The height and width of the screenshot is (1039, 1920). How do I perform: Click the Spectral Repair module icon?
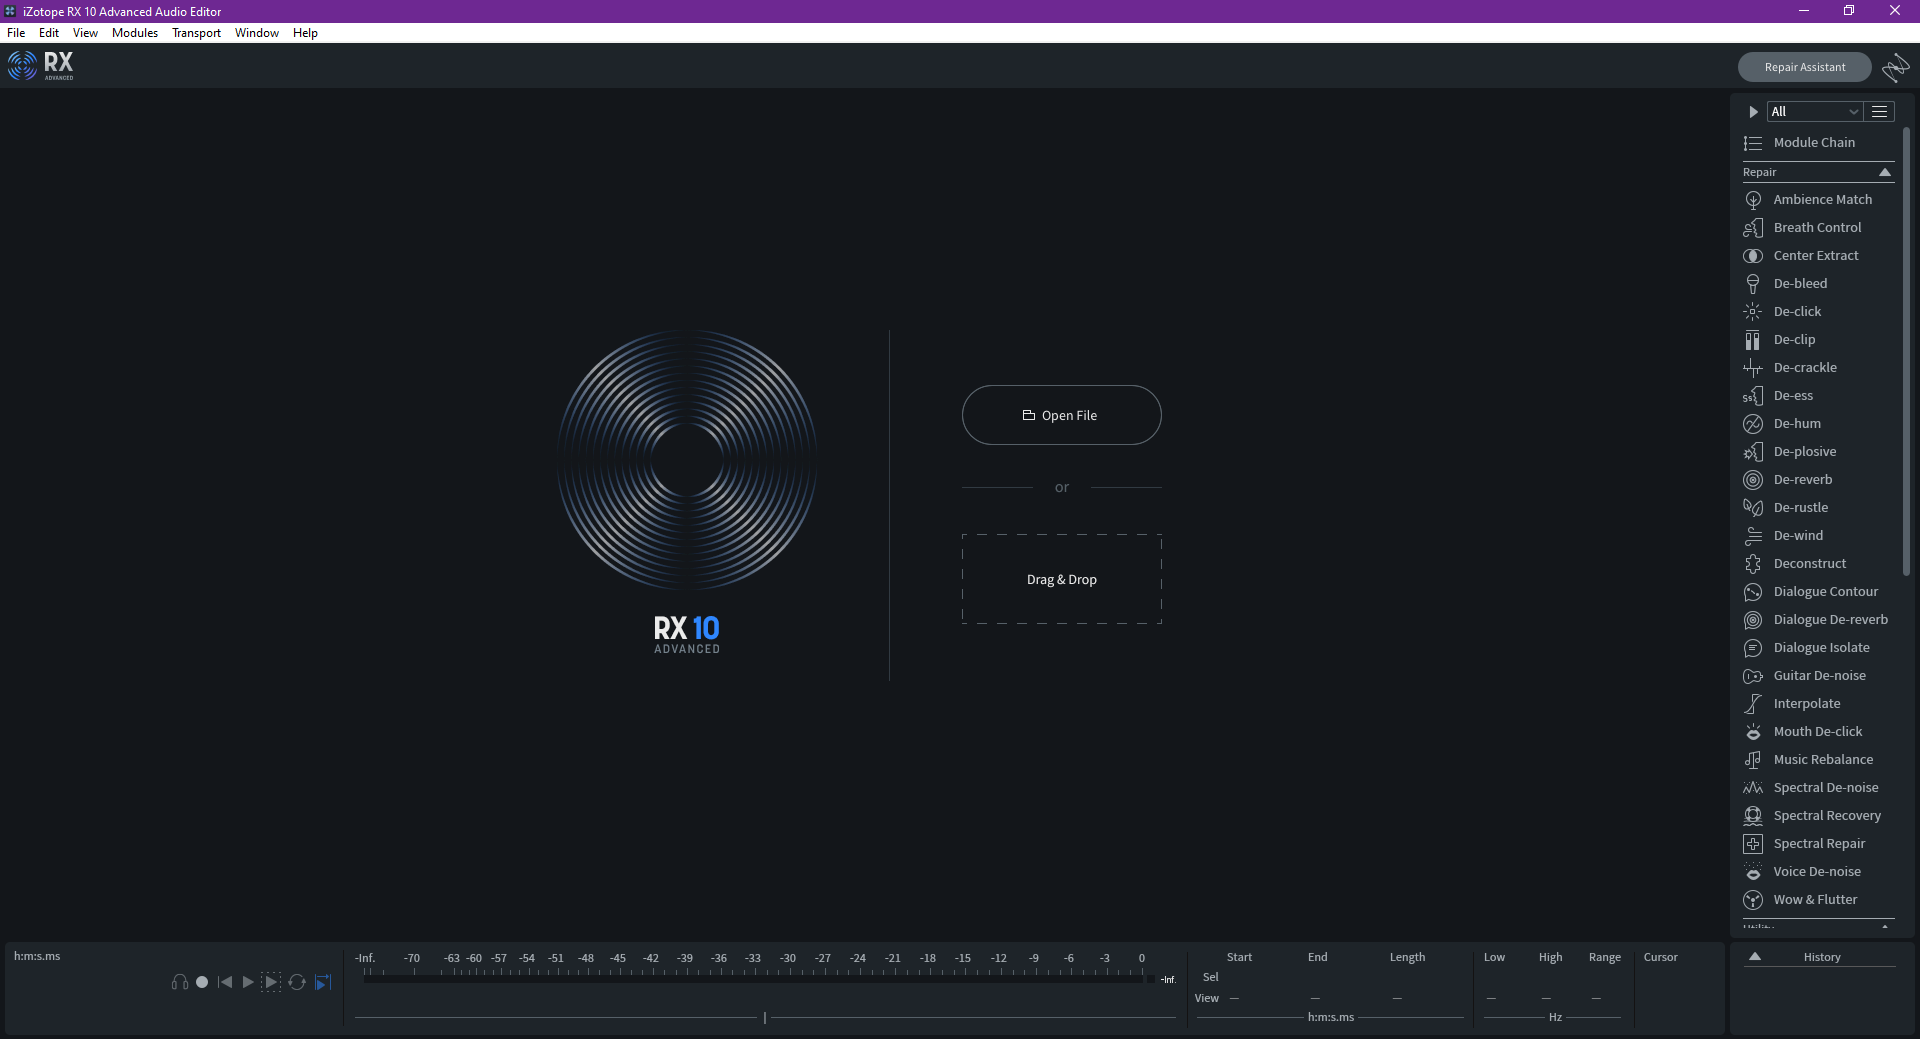[x=1753, y=844]
